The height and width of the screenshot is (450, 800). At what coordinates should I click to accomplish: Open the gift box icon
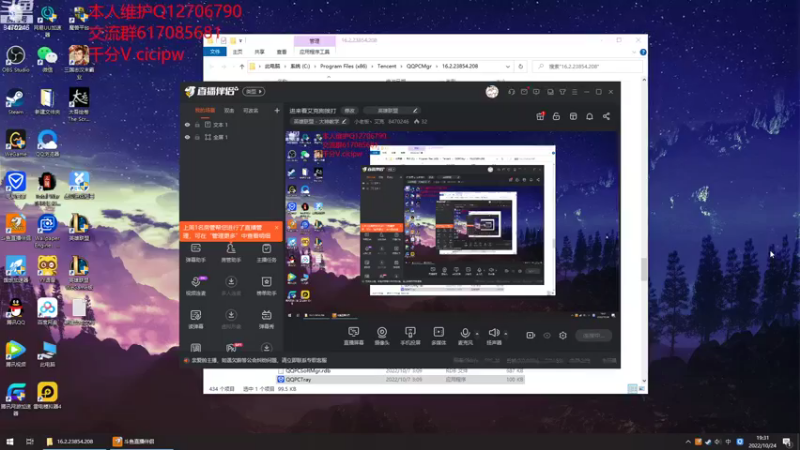click(540, 116)
